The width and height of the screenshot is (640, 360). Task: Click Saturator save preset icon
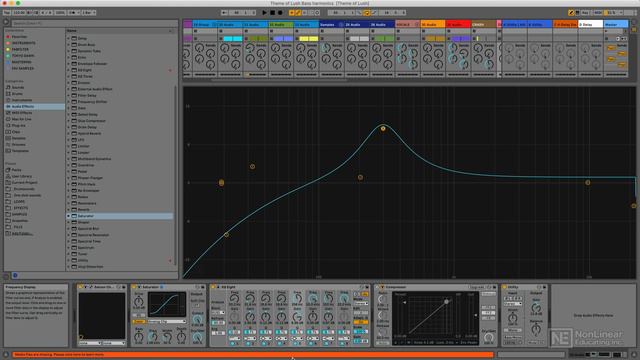203,287
